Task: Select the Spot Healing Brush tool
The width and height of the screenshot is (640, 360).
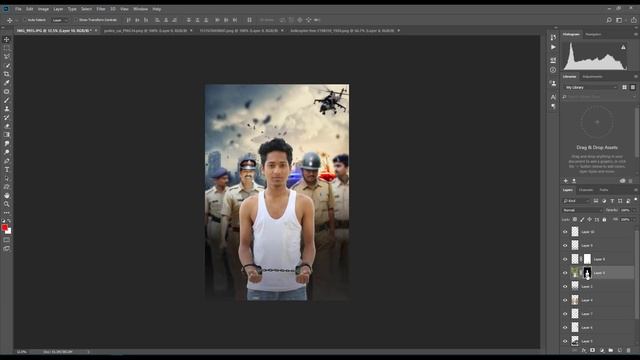Action: tap(7, 91)
